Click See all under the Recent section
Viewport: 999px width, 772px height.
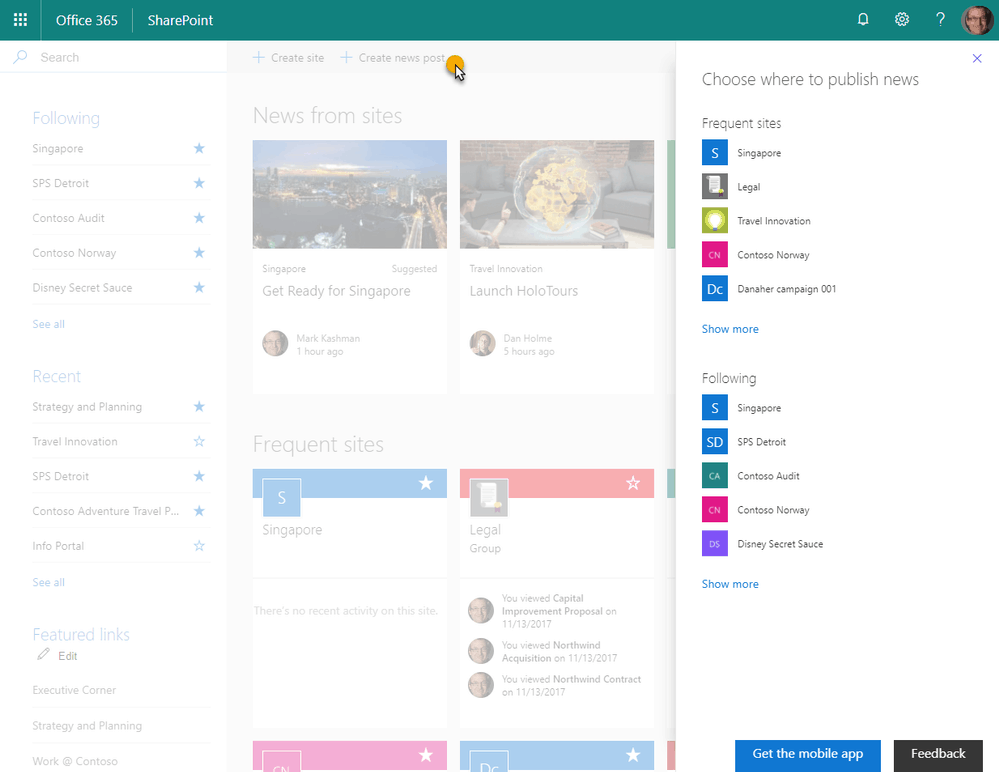click(x=49, y=582)
